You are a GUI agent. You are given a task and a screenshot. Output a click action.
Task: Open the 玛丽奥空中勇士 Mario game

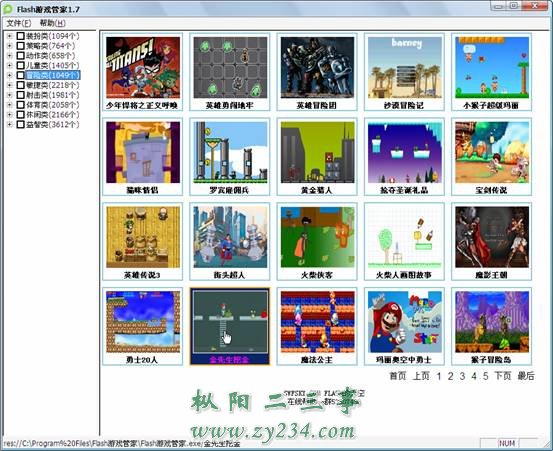[405, 322]
